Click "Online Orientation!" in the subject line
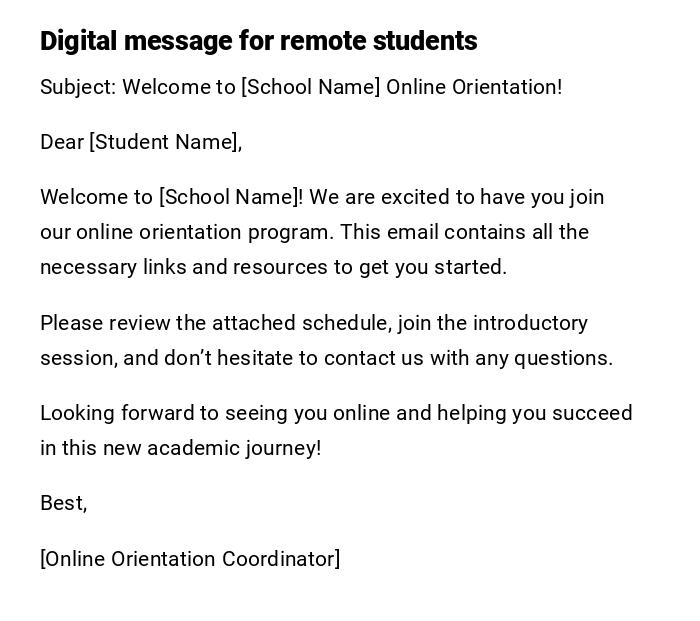The width and height of the screenshot is (700, 621). pyautogui.click(x=474, y=87)
